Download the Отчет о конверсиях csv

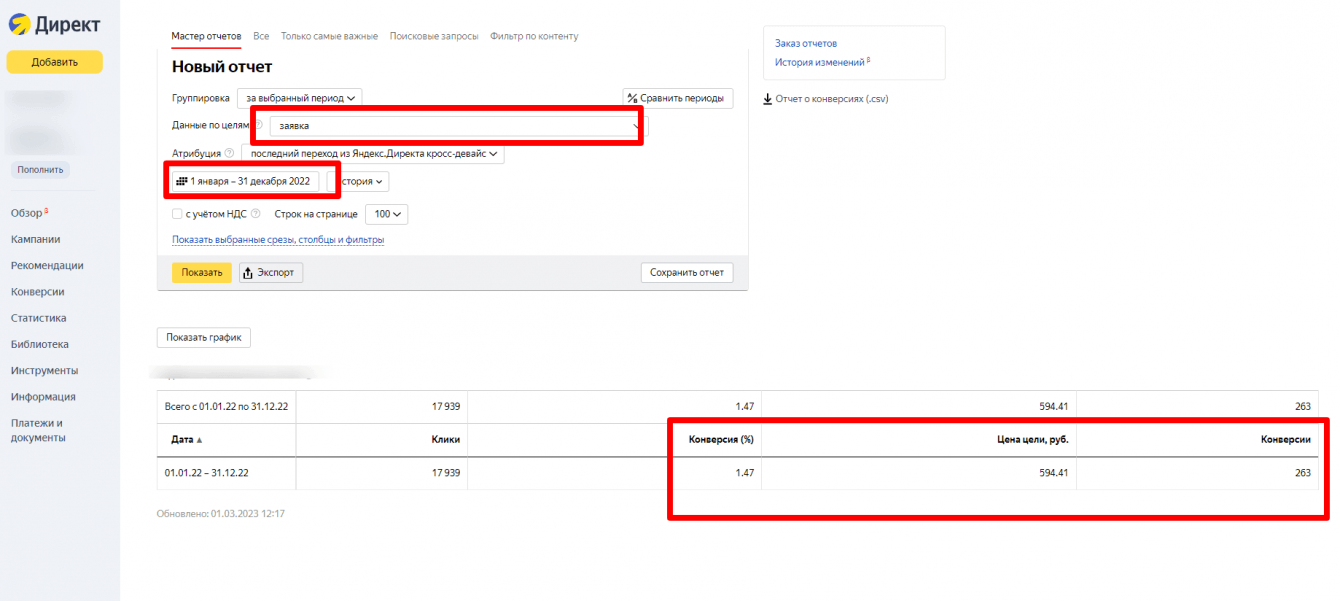click(825, 99)
